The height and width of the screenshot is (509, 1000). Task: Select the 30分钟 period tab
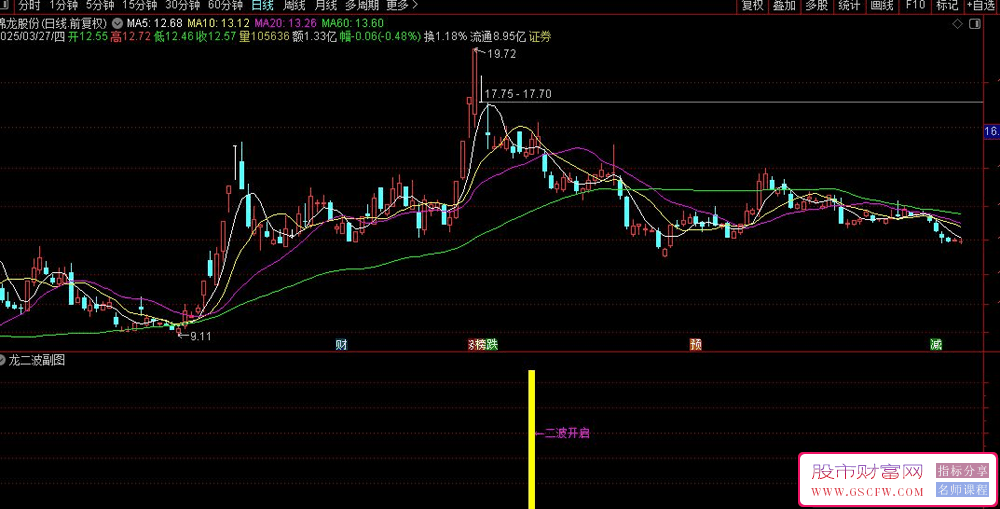182,6
